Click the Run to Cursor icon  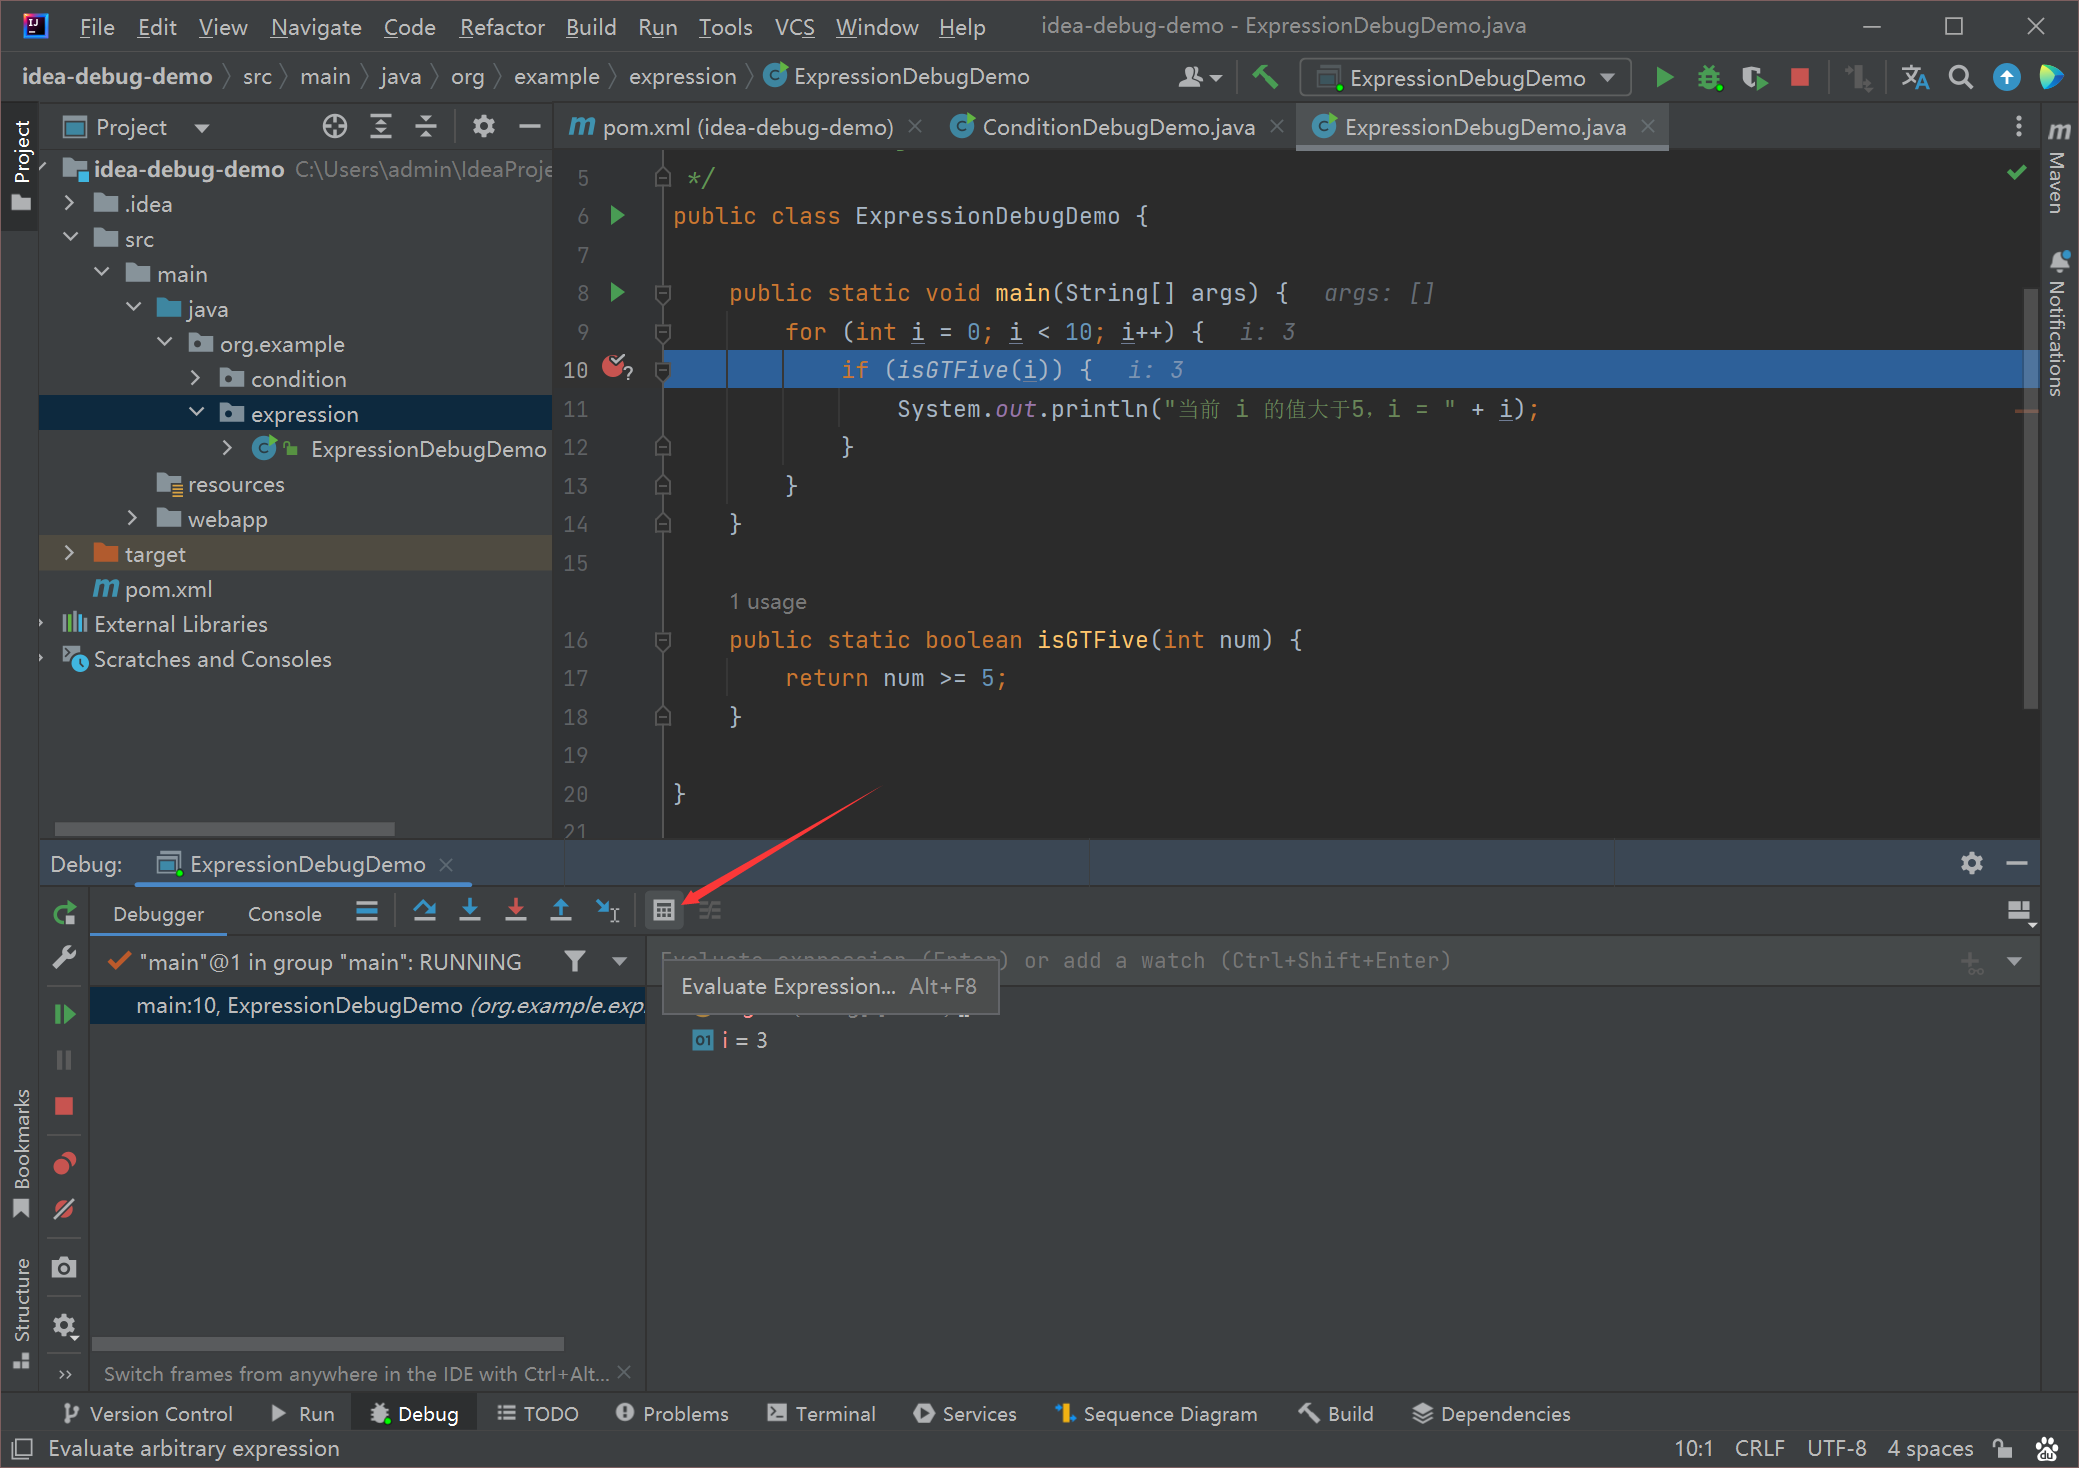[608, 910]
